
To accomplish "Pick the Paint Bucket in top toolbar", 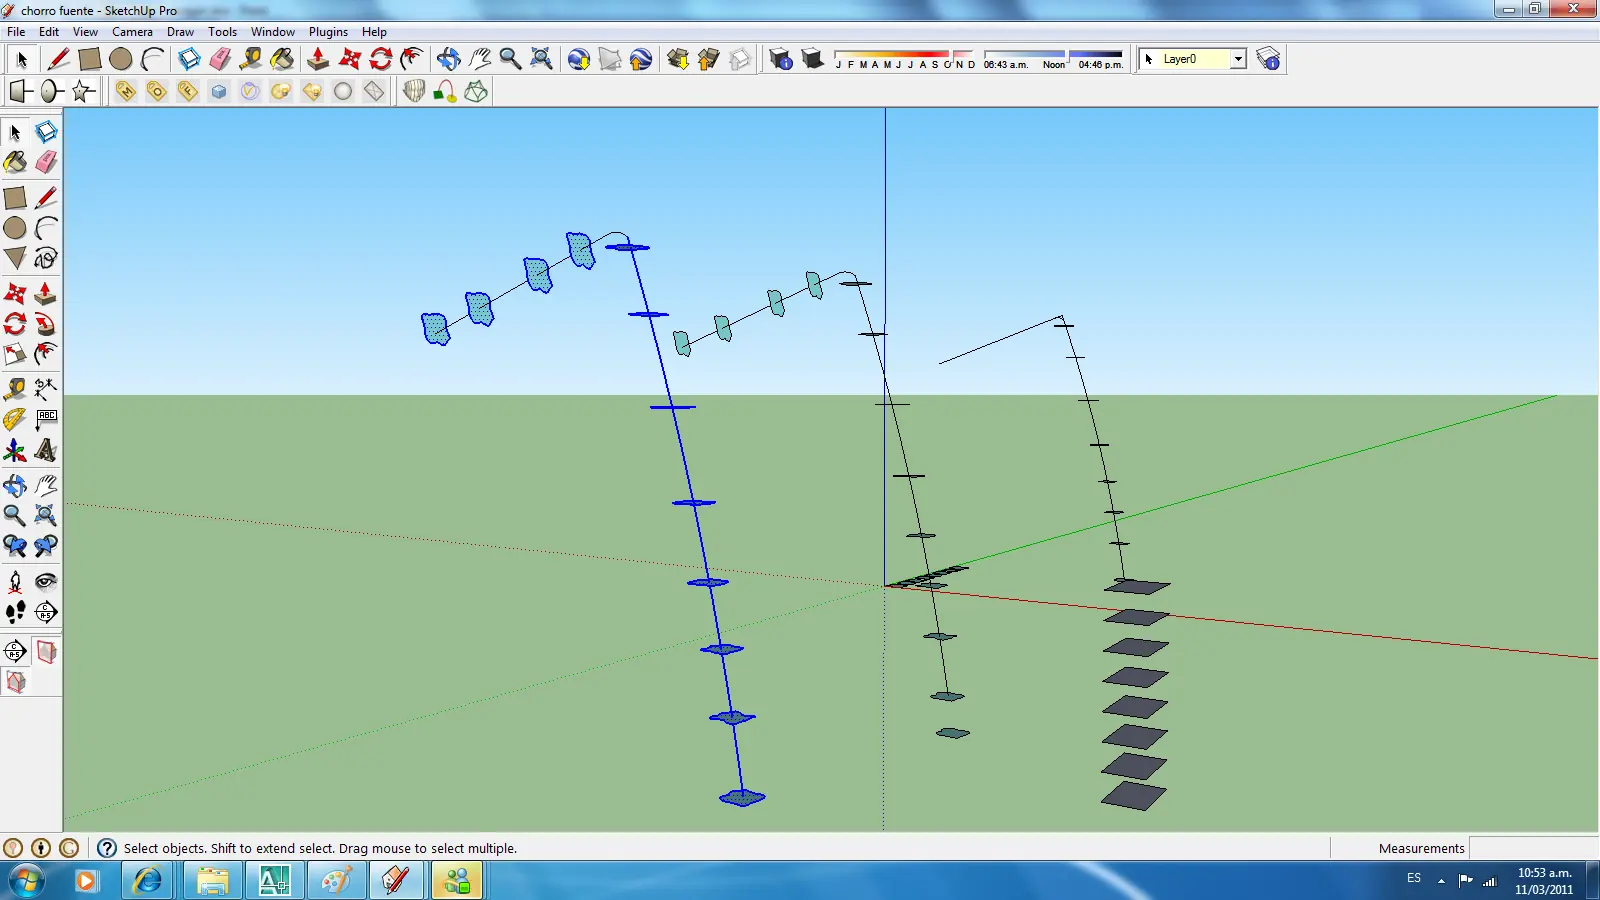I will point(282,59).
